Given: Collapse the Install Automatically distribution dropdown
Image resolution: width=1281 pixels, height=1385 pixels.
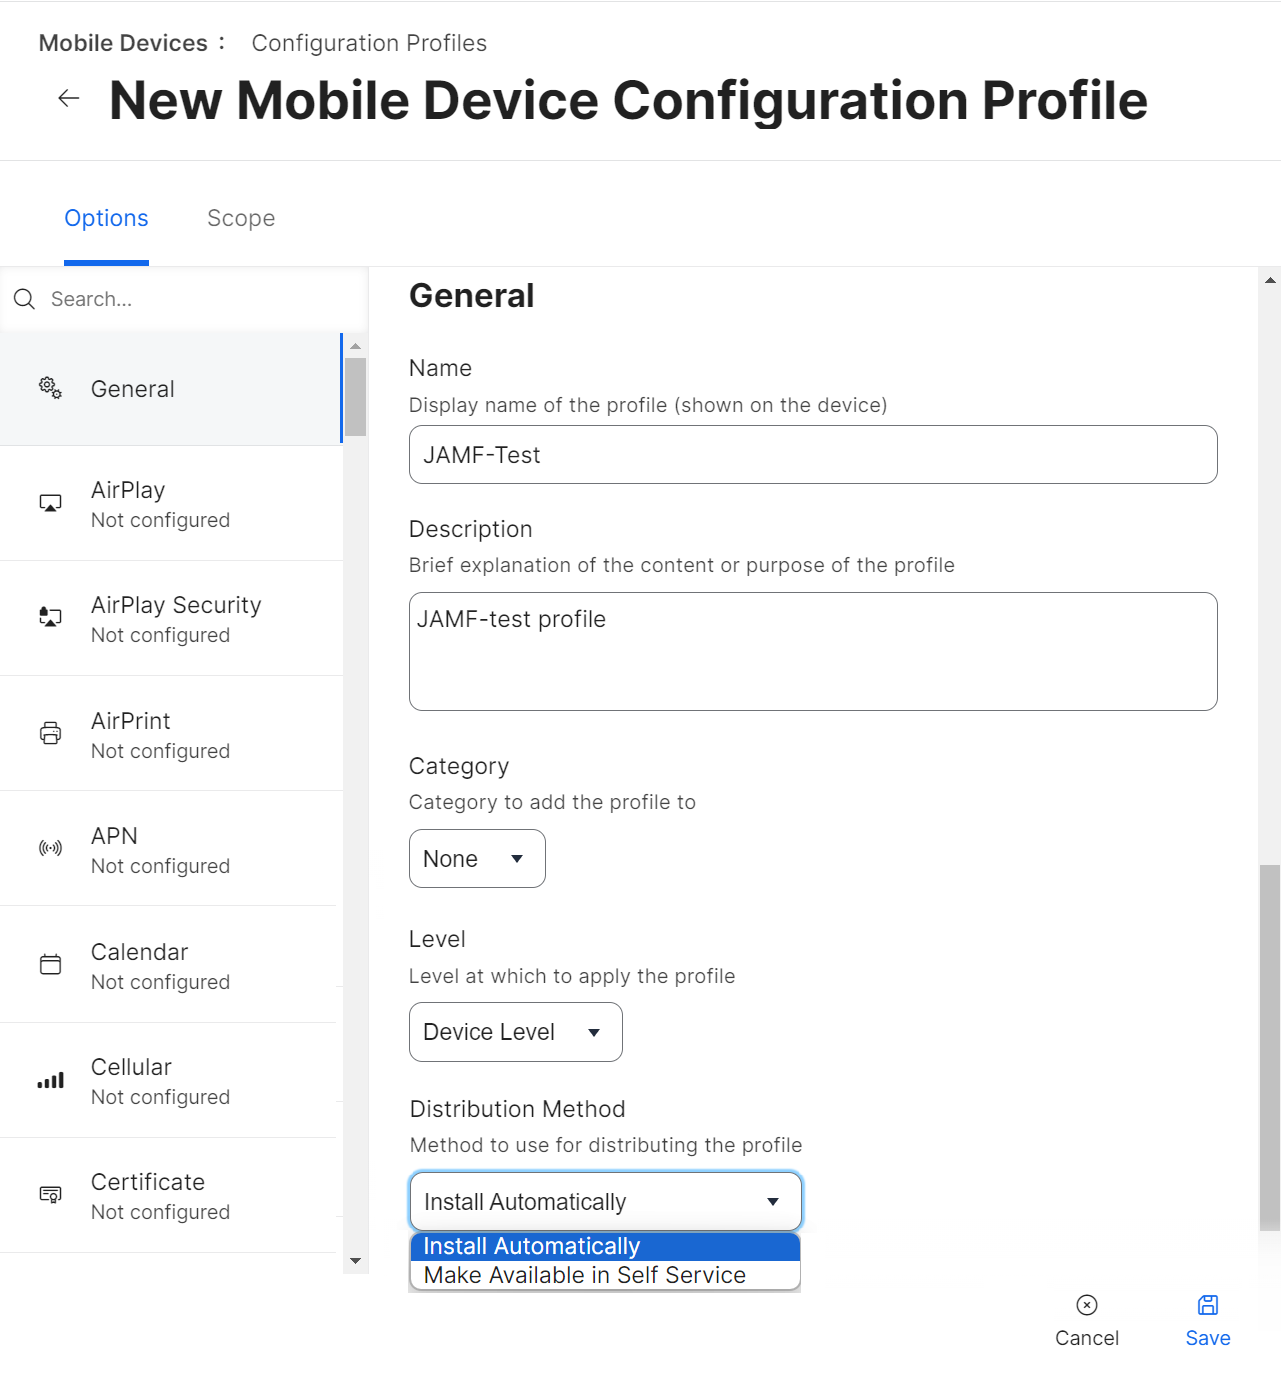Looking at the screenshot, I should (605, 1201).
